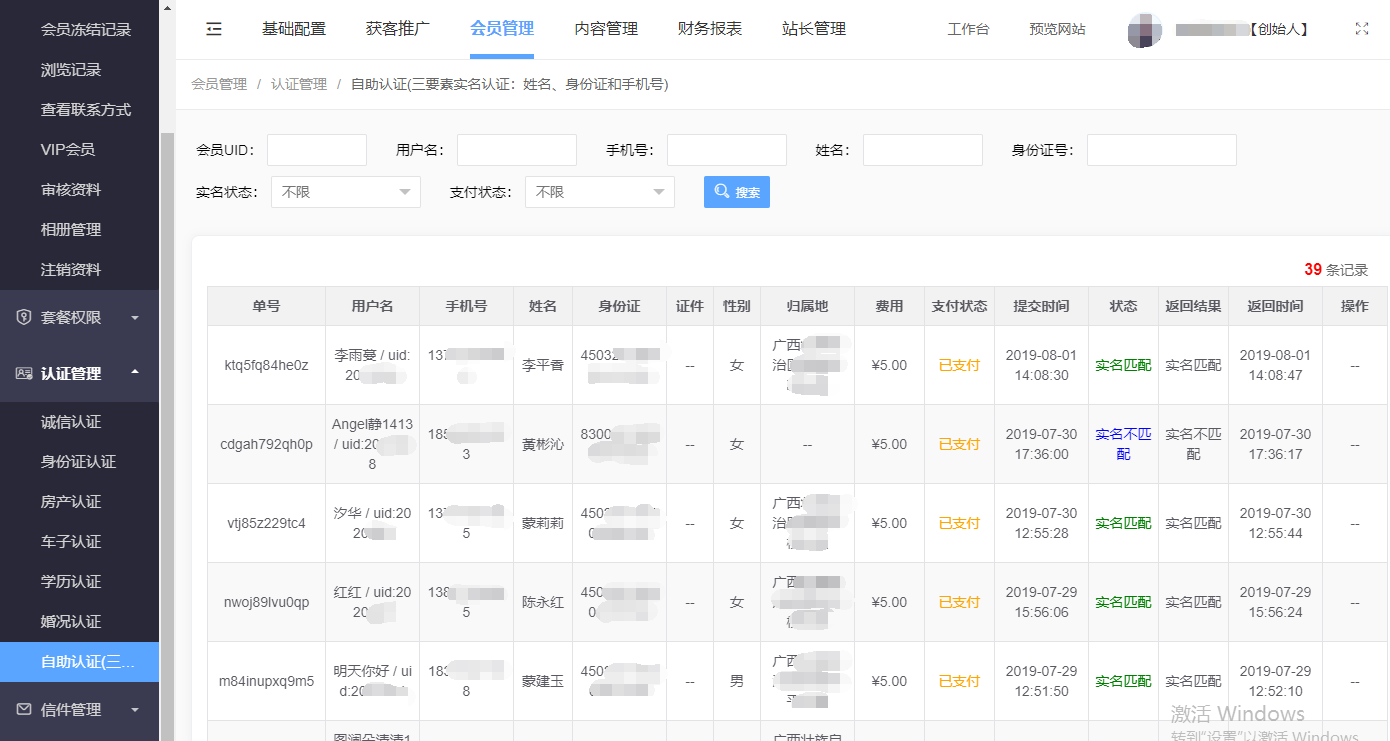Focus the 姓名 input field
Viewport: 1390px width, 741px height.
[923, 150]
